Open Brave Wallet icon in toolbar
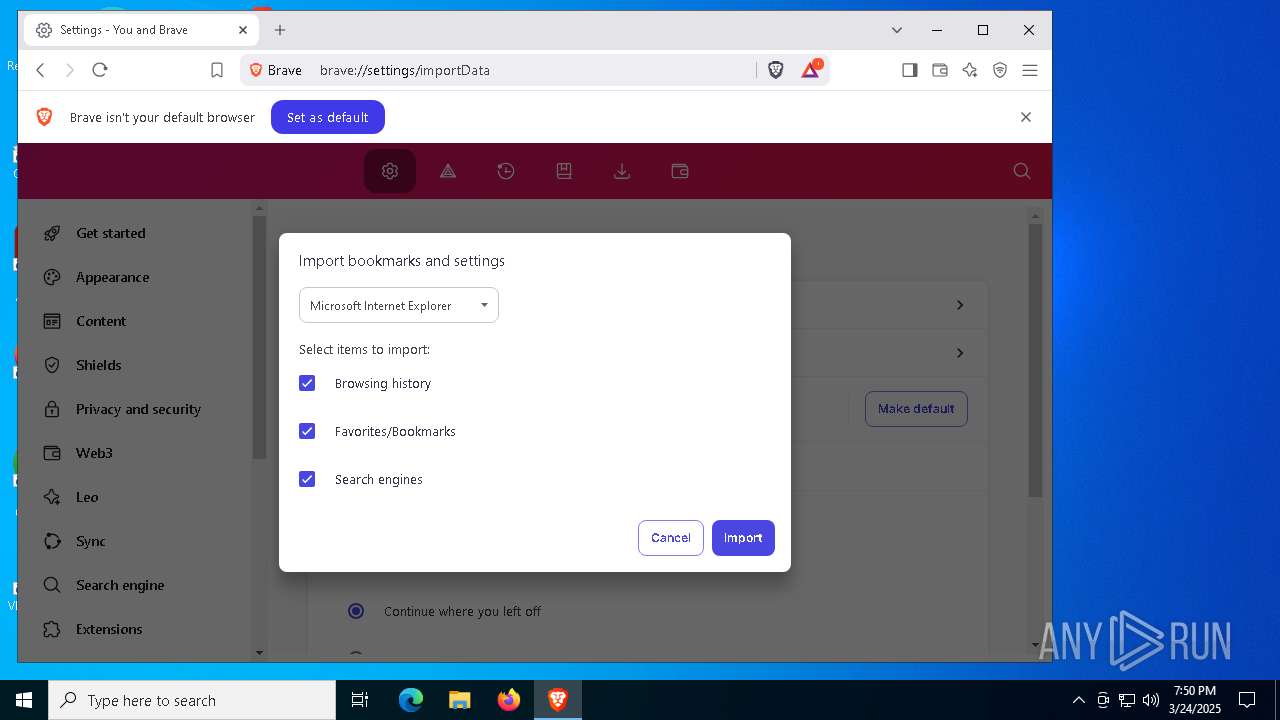Image resolution: width=1280 pixels, height=720 pixels. [x=940, y=70]
